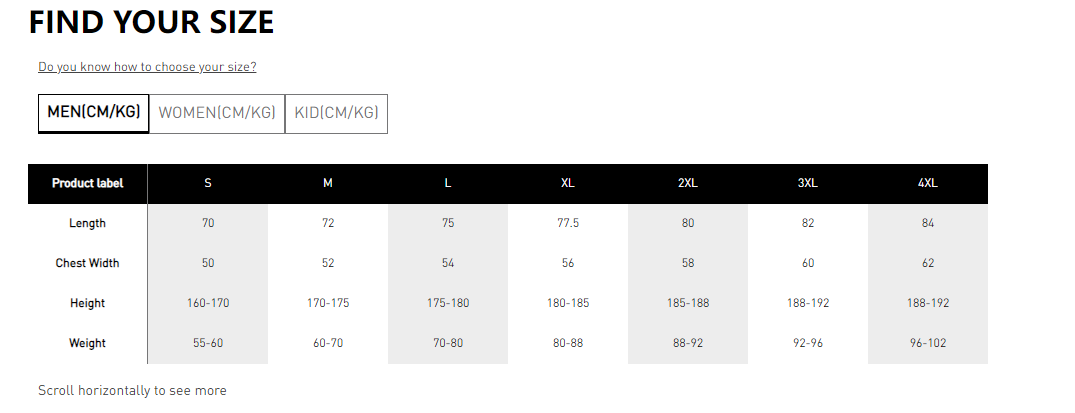This screenshot has width=1075, height=413.
Task: Click the M size column header
Action: (x=328, y=183)
